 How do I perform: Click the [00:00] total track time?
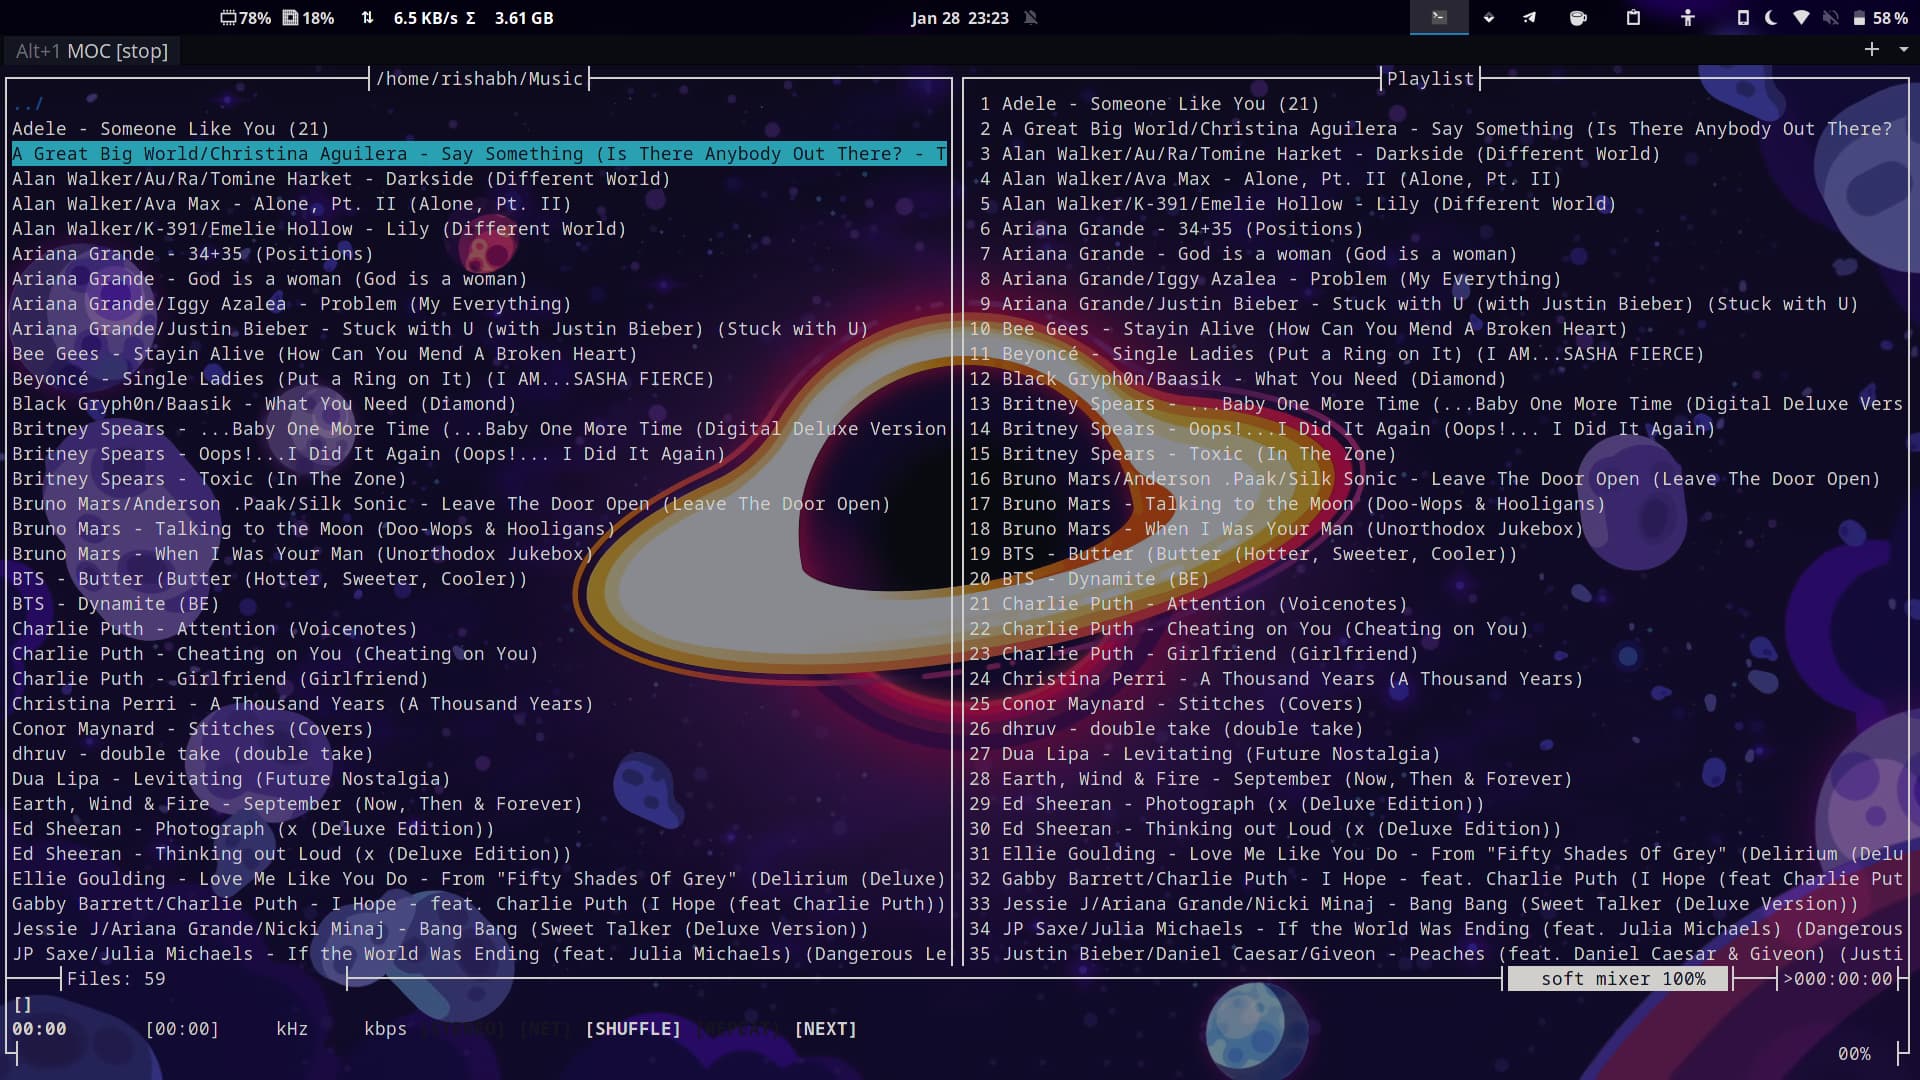pos(182,1029)
